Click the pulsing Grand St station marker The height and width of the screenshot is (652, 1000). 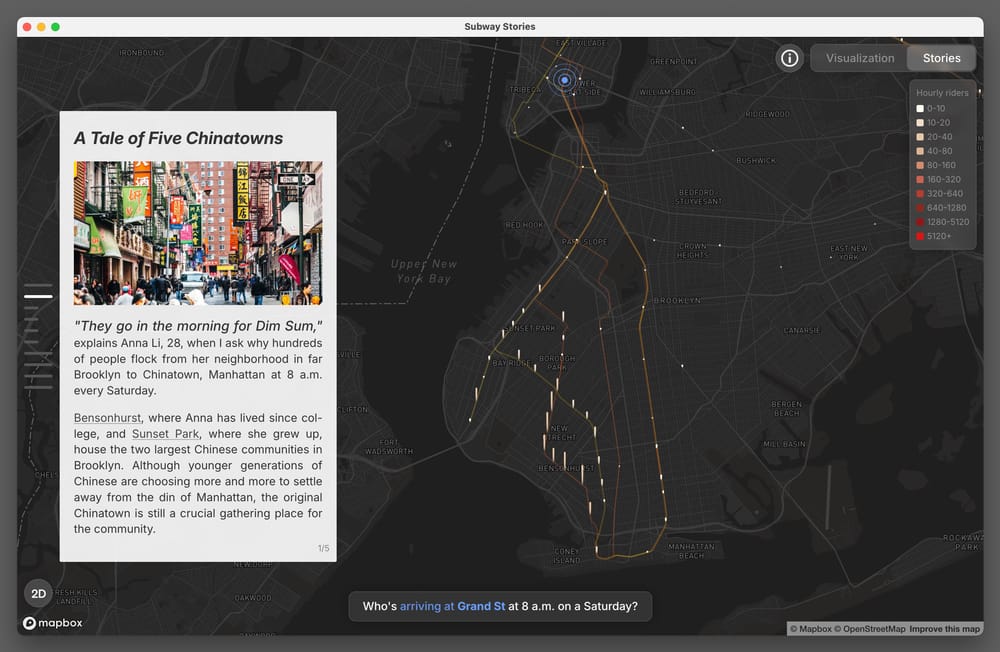(x=565, y=80)
